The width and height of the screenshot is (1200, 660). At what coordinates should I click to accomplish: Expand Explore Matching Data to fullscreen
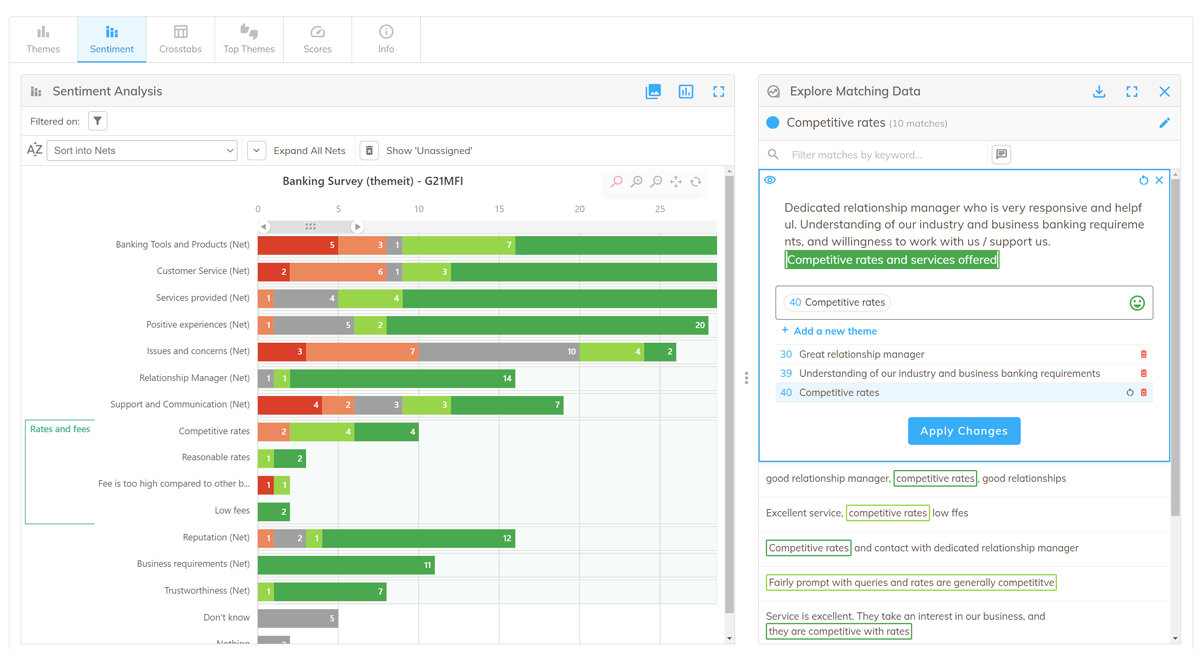[x=1132, y=91]
